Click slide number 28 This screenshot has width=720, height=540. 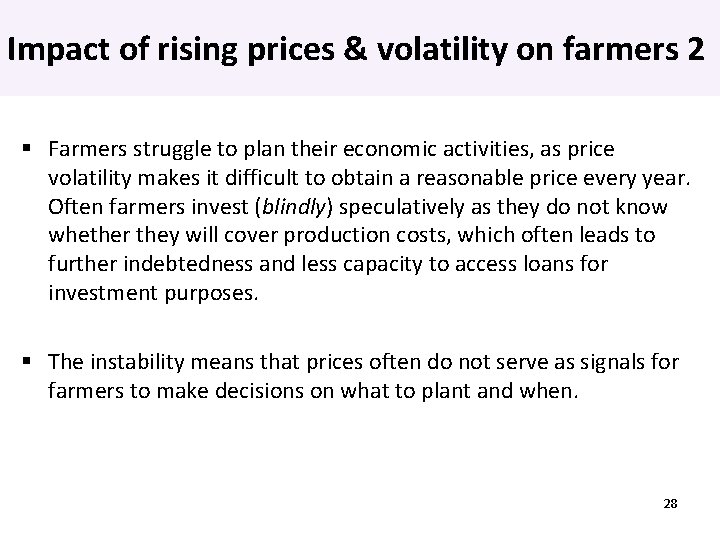pos(670,503)
